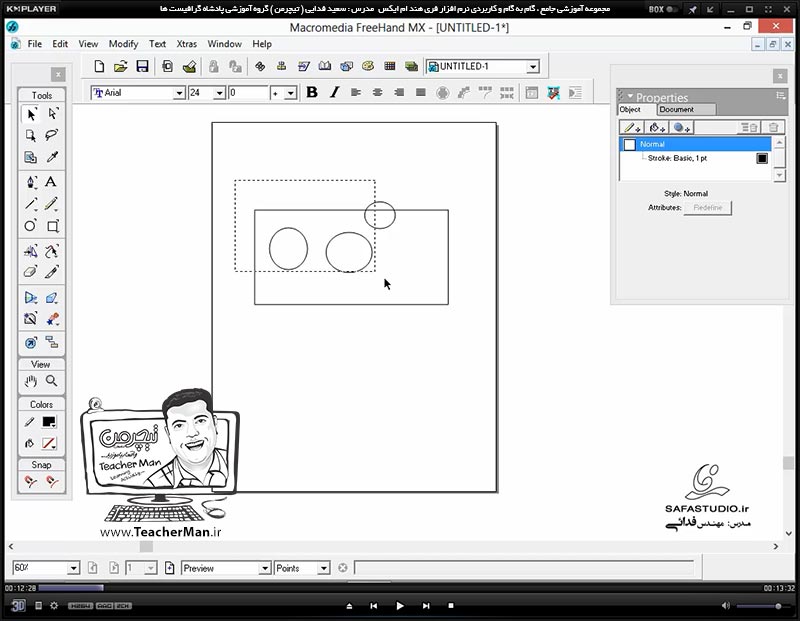Select the Stroke: Basic, 1 pt row
800x621 pixels.
coord(695,158)
